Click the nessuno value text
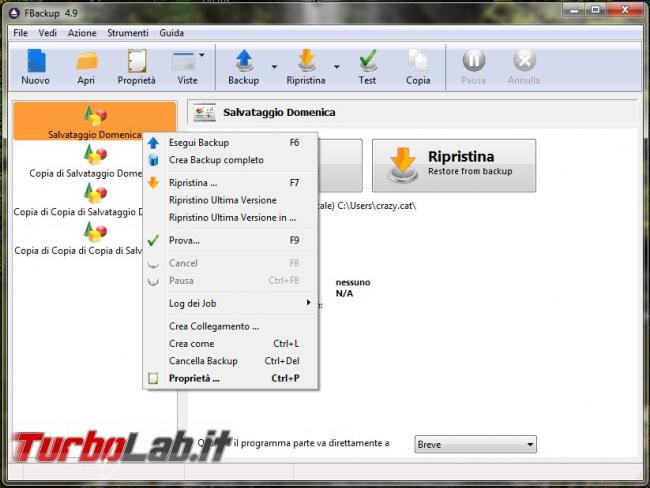Screen dimensions: 650x488 coord(353,282)
